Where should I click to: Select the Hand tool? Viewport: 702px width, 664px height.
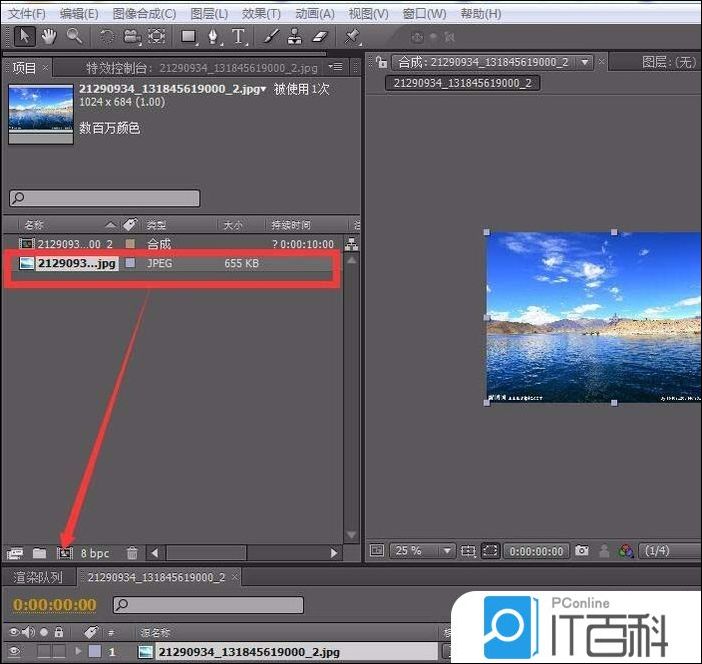pyautogui.click(x=47, y=36)
